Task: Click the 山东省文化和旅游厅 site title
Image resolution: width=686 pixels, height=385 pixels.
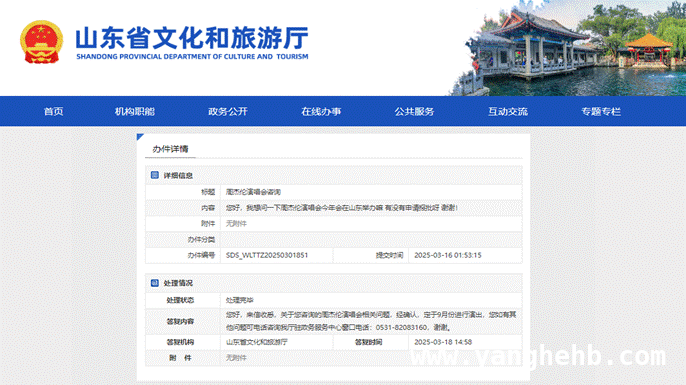Action: coord(192,38)
